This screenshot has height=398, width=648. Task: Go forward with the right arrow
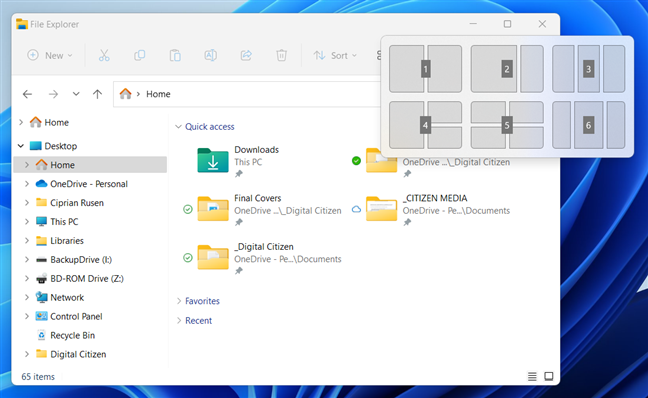point(53,94)
